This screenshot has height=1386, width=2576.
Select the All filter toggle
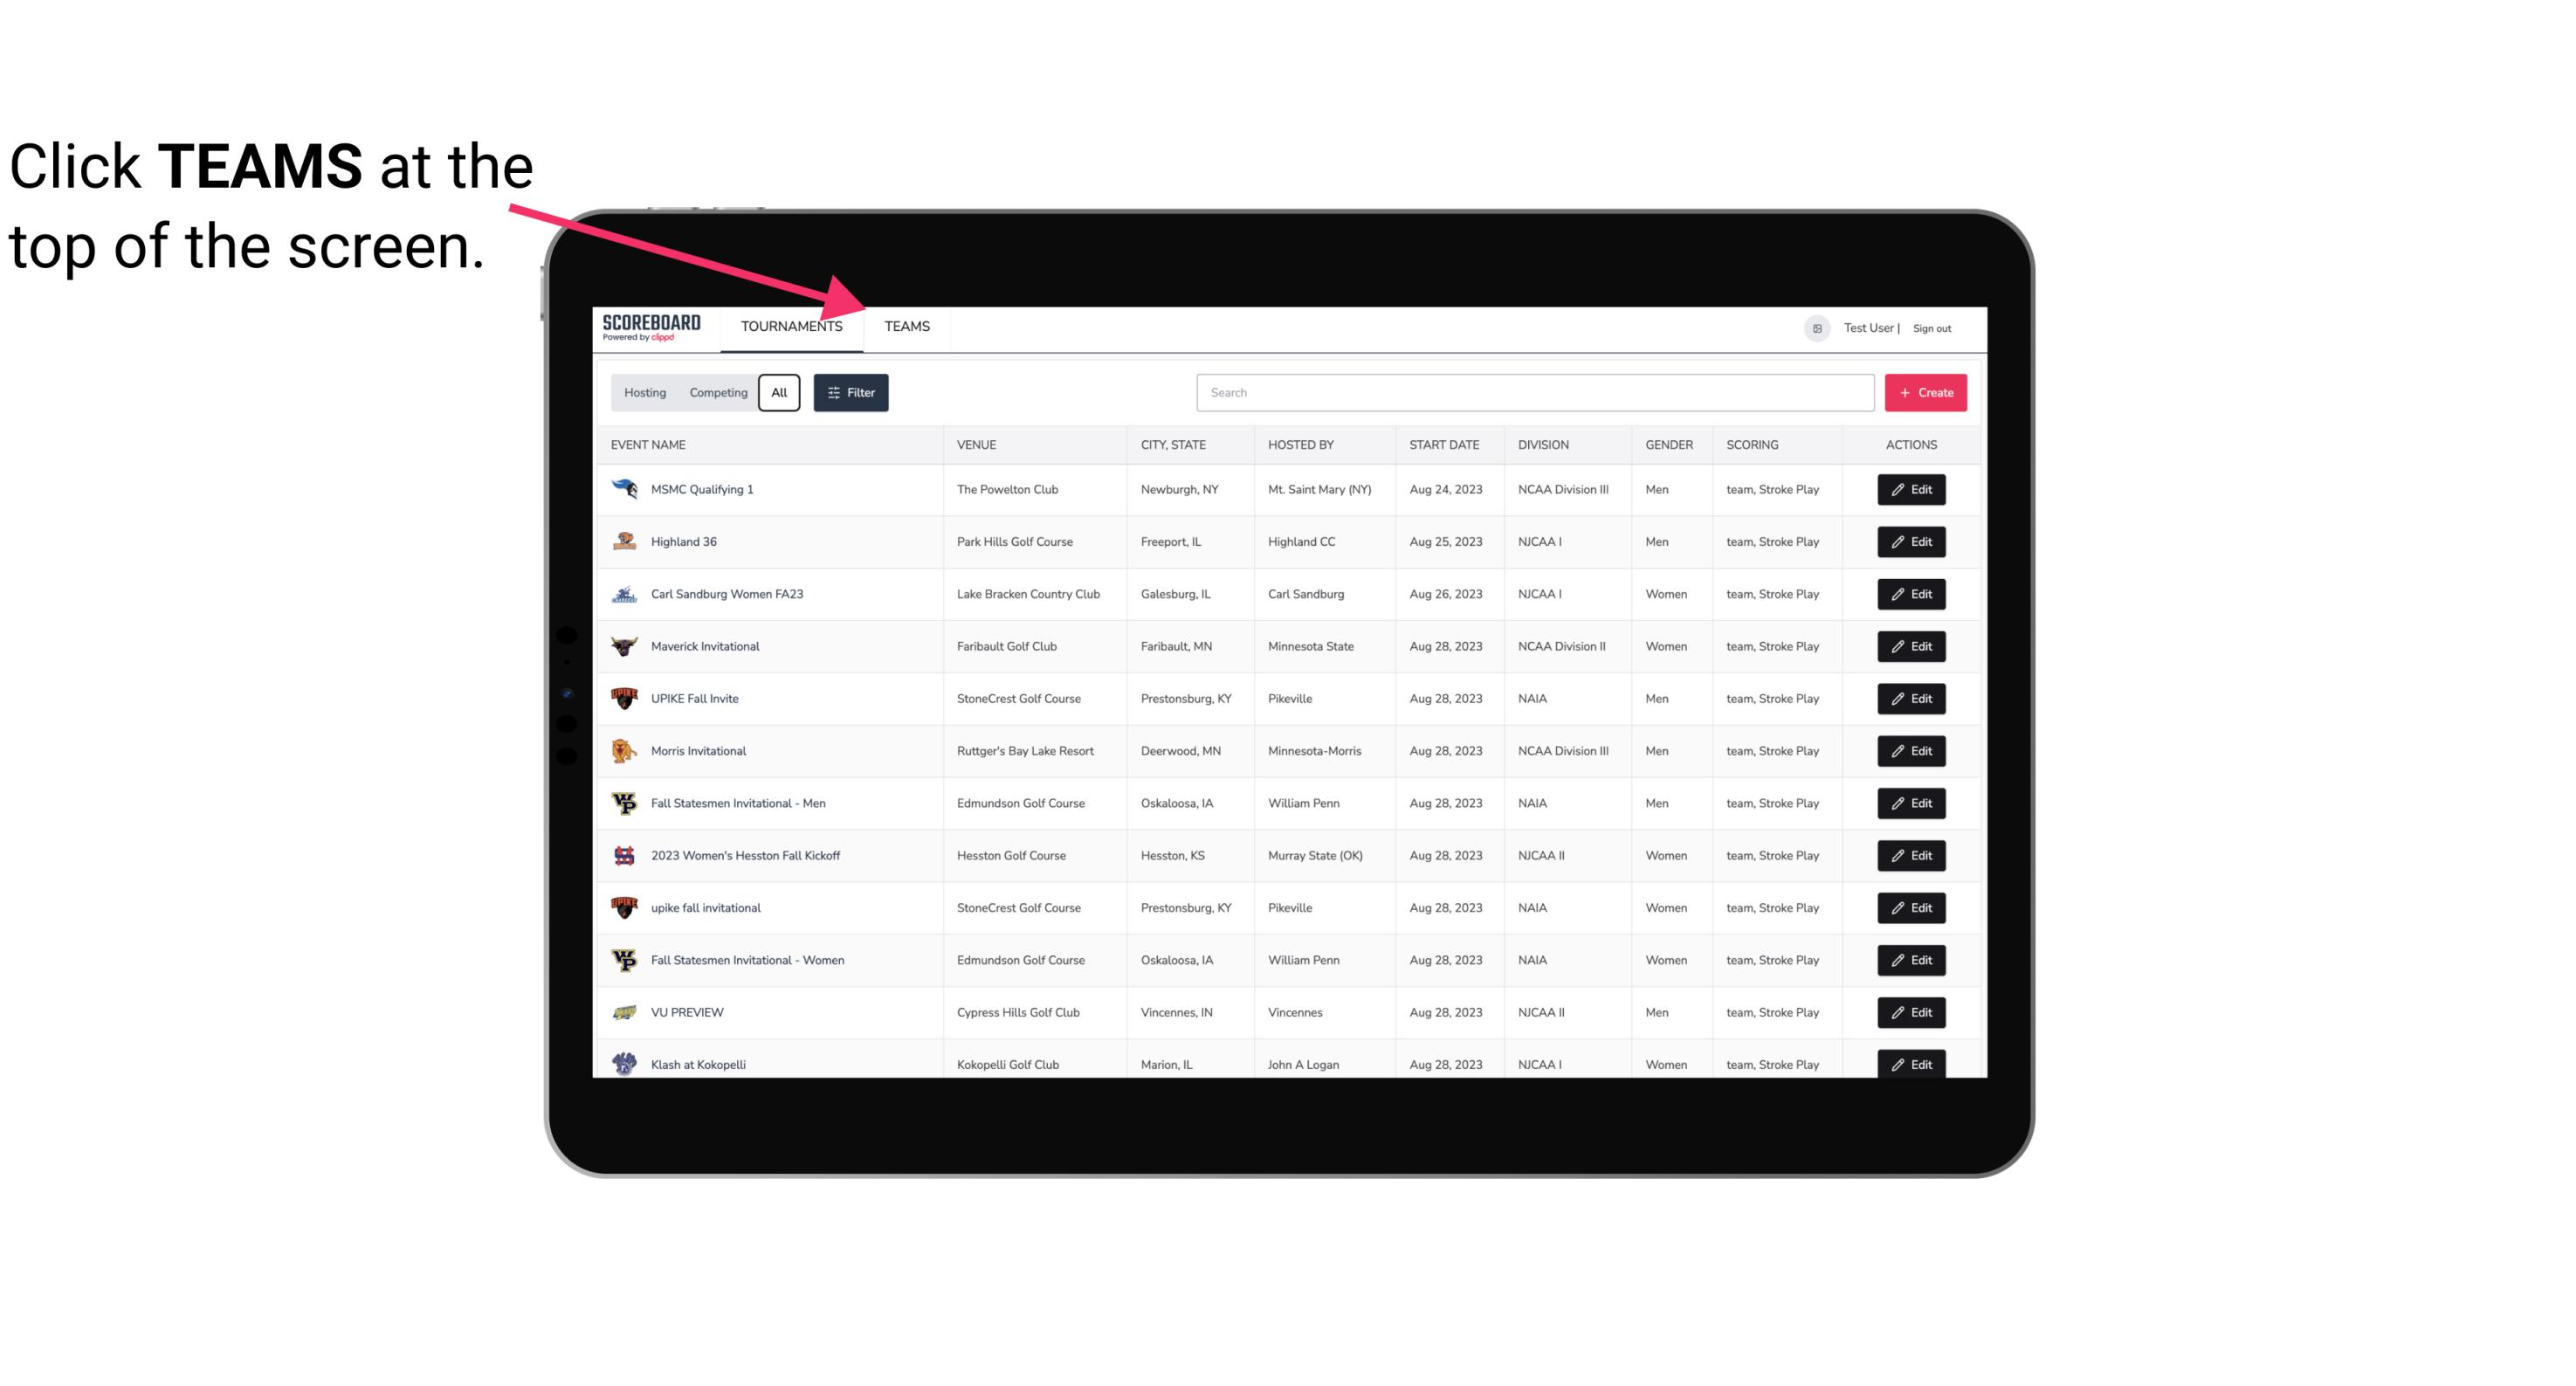coord(778,393)
